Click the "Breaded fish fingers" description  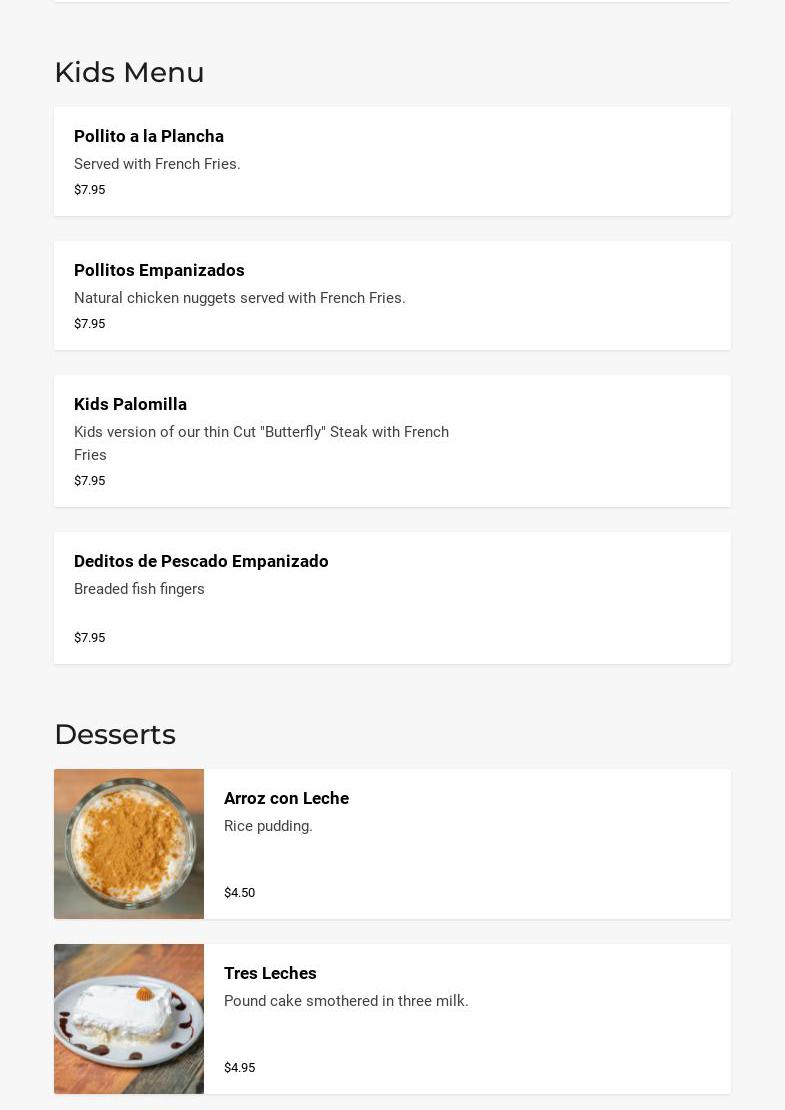click(x=139, y=589)
